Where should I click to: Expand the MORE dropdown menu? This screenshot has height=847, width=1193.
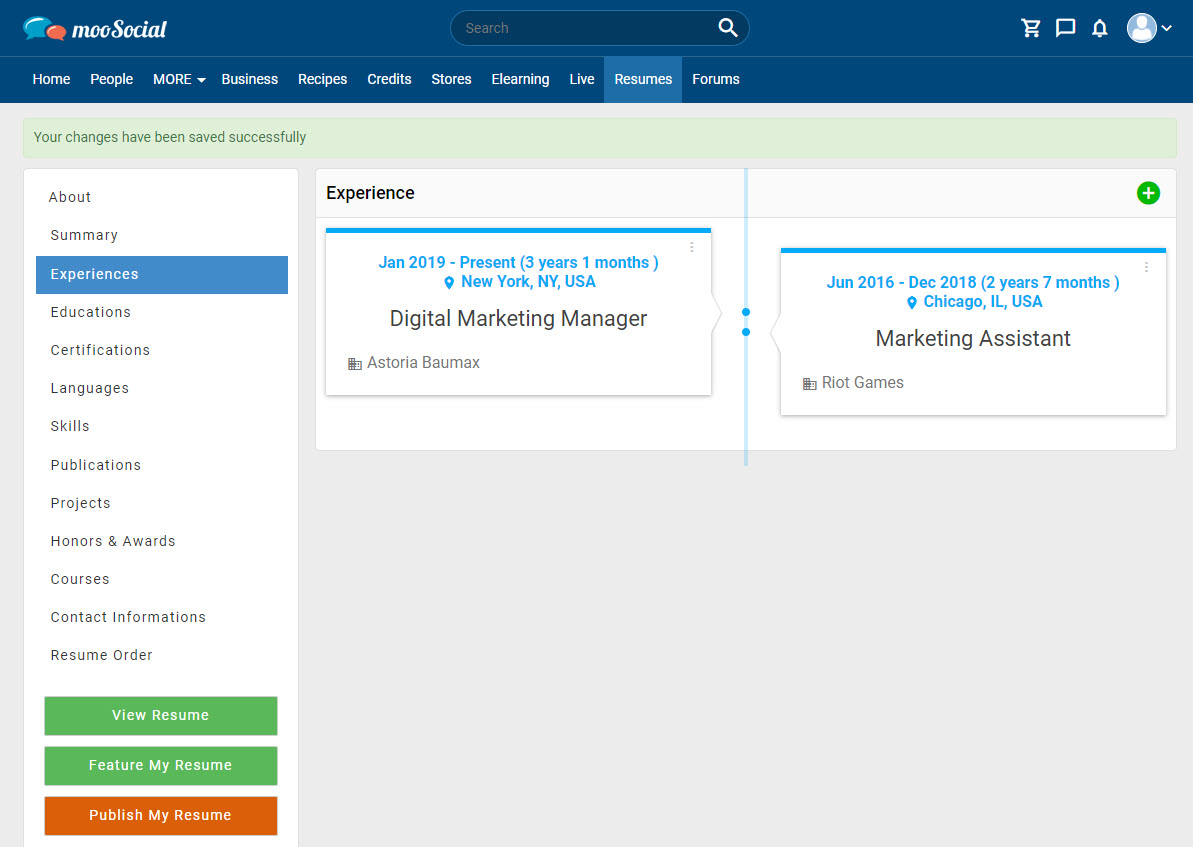[x=179, y=79]
